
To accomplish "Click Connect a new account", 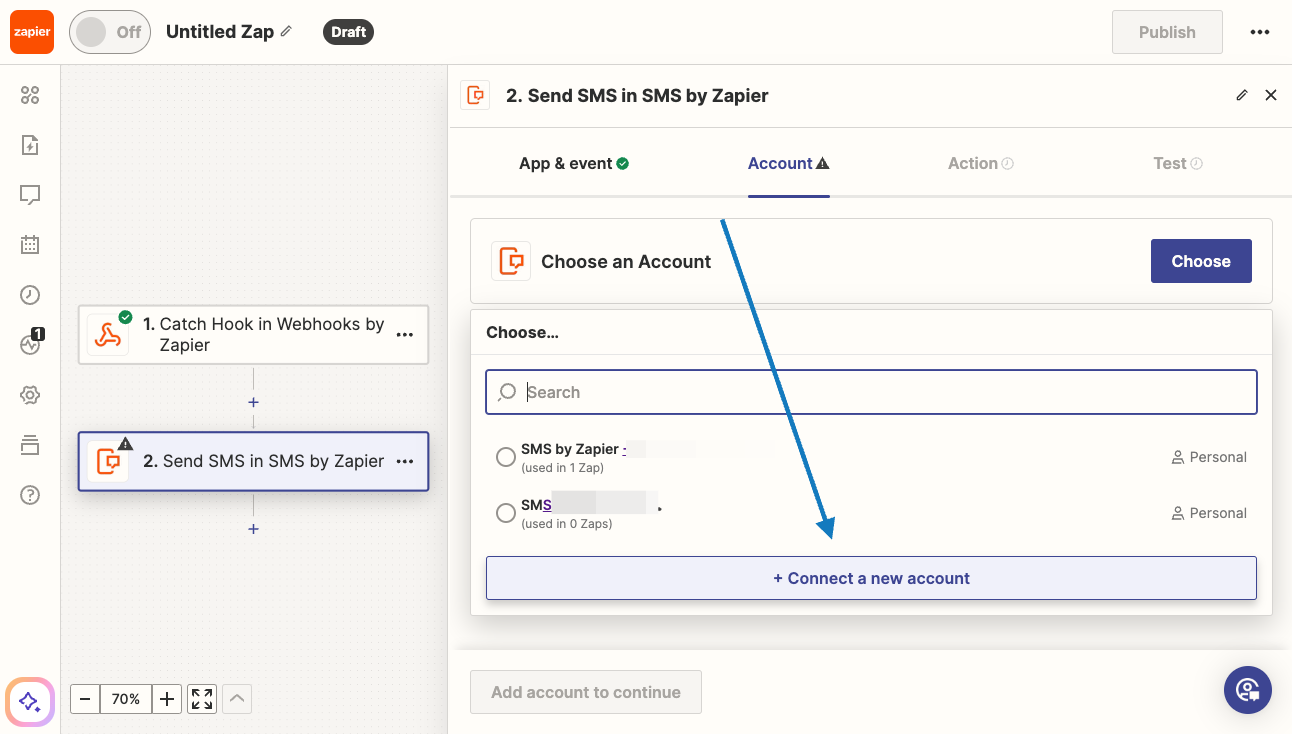I will click(871, 578).
